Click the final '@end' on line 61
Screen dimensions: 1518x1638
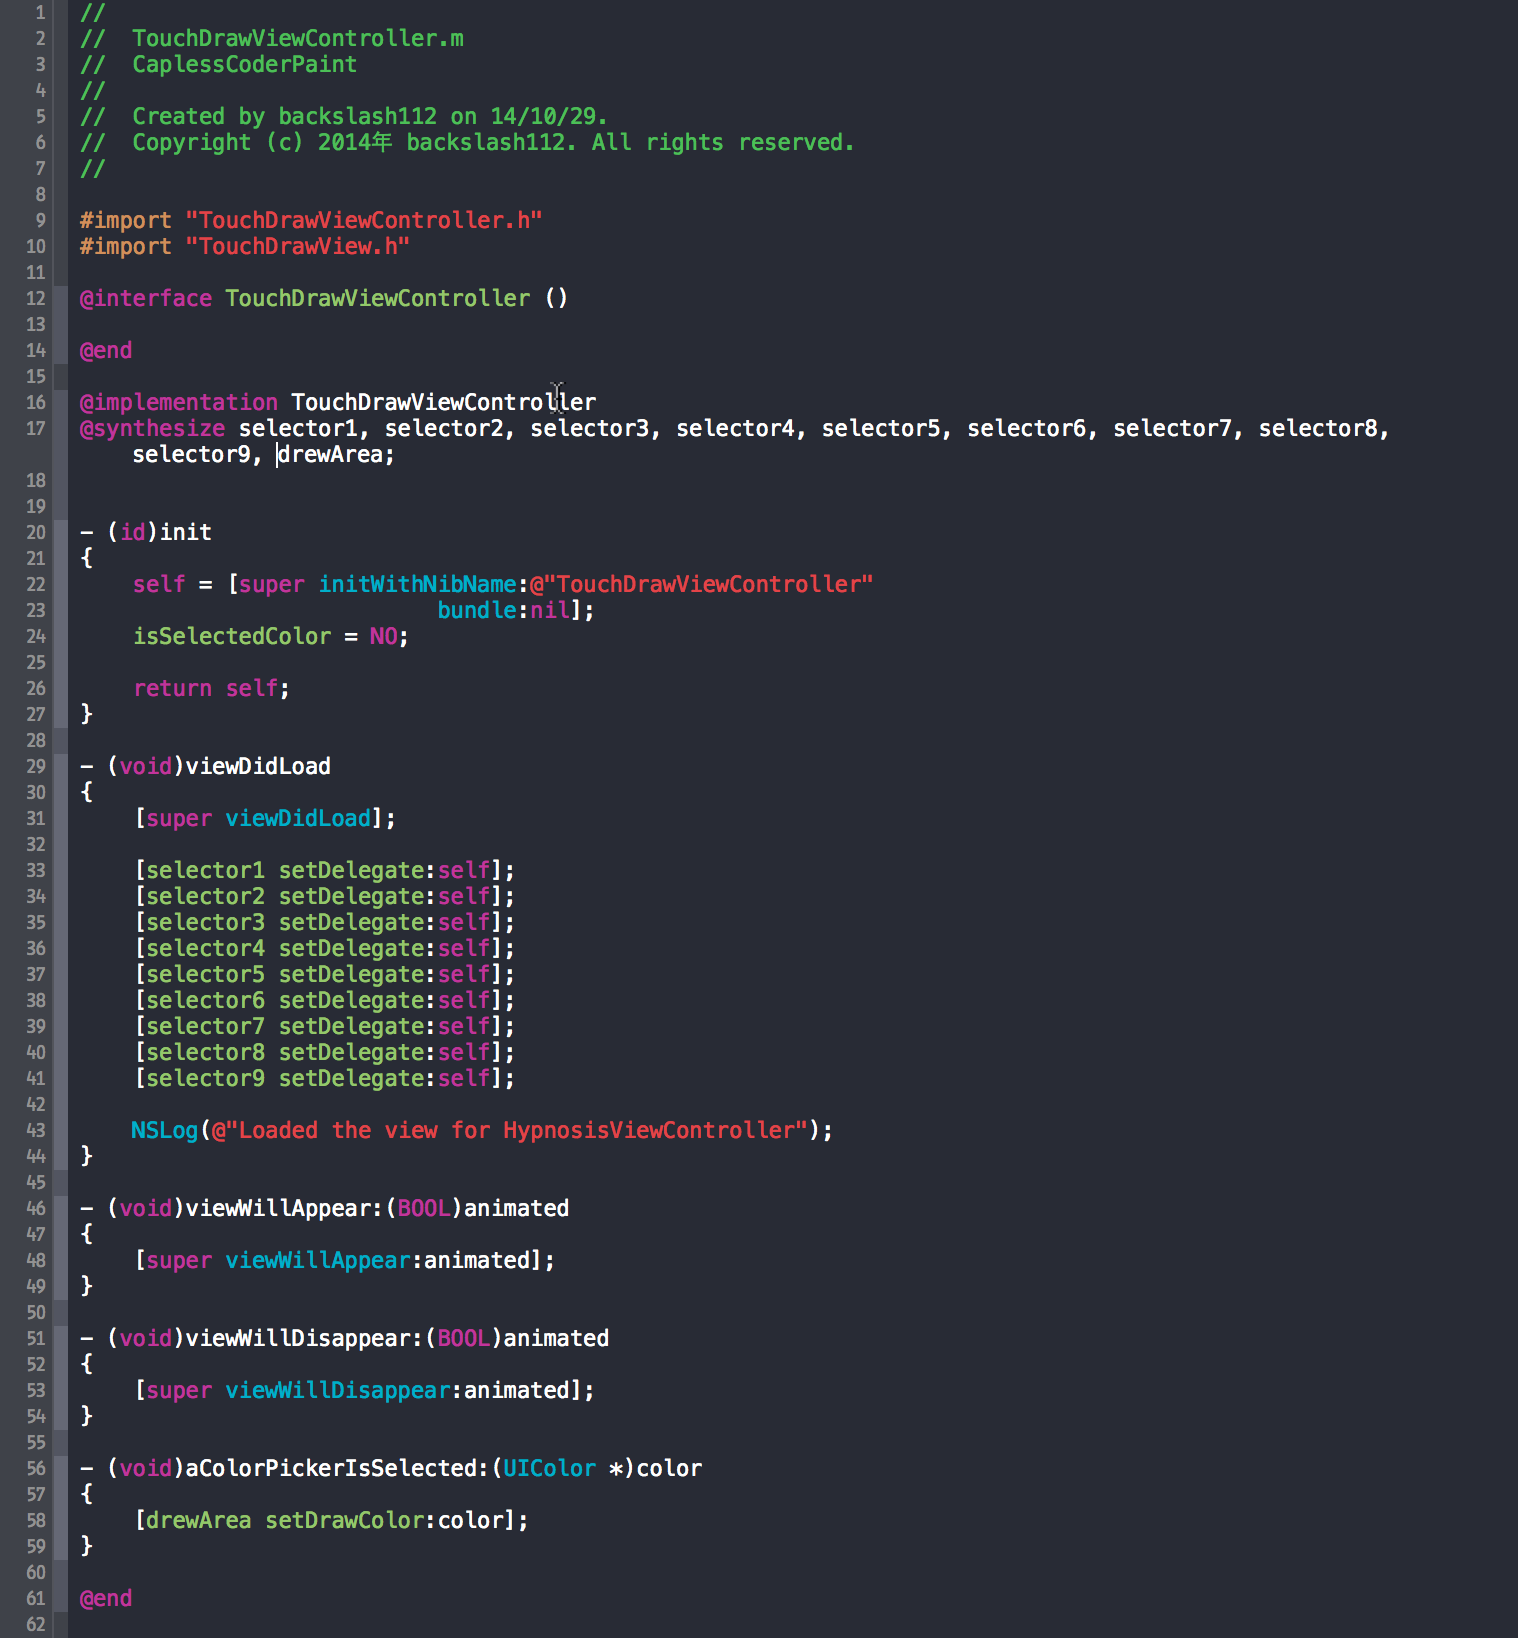click(x=106, y=1598)
